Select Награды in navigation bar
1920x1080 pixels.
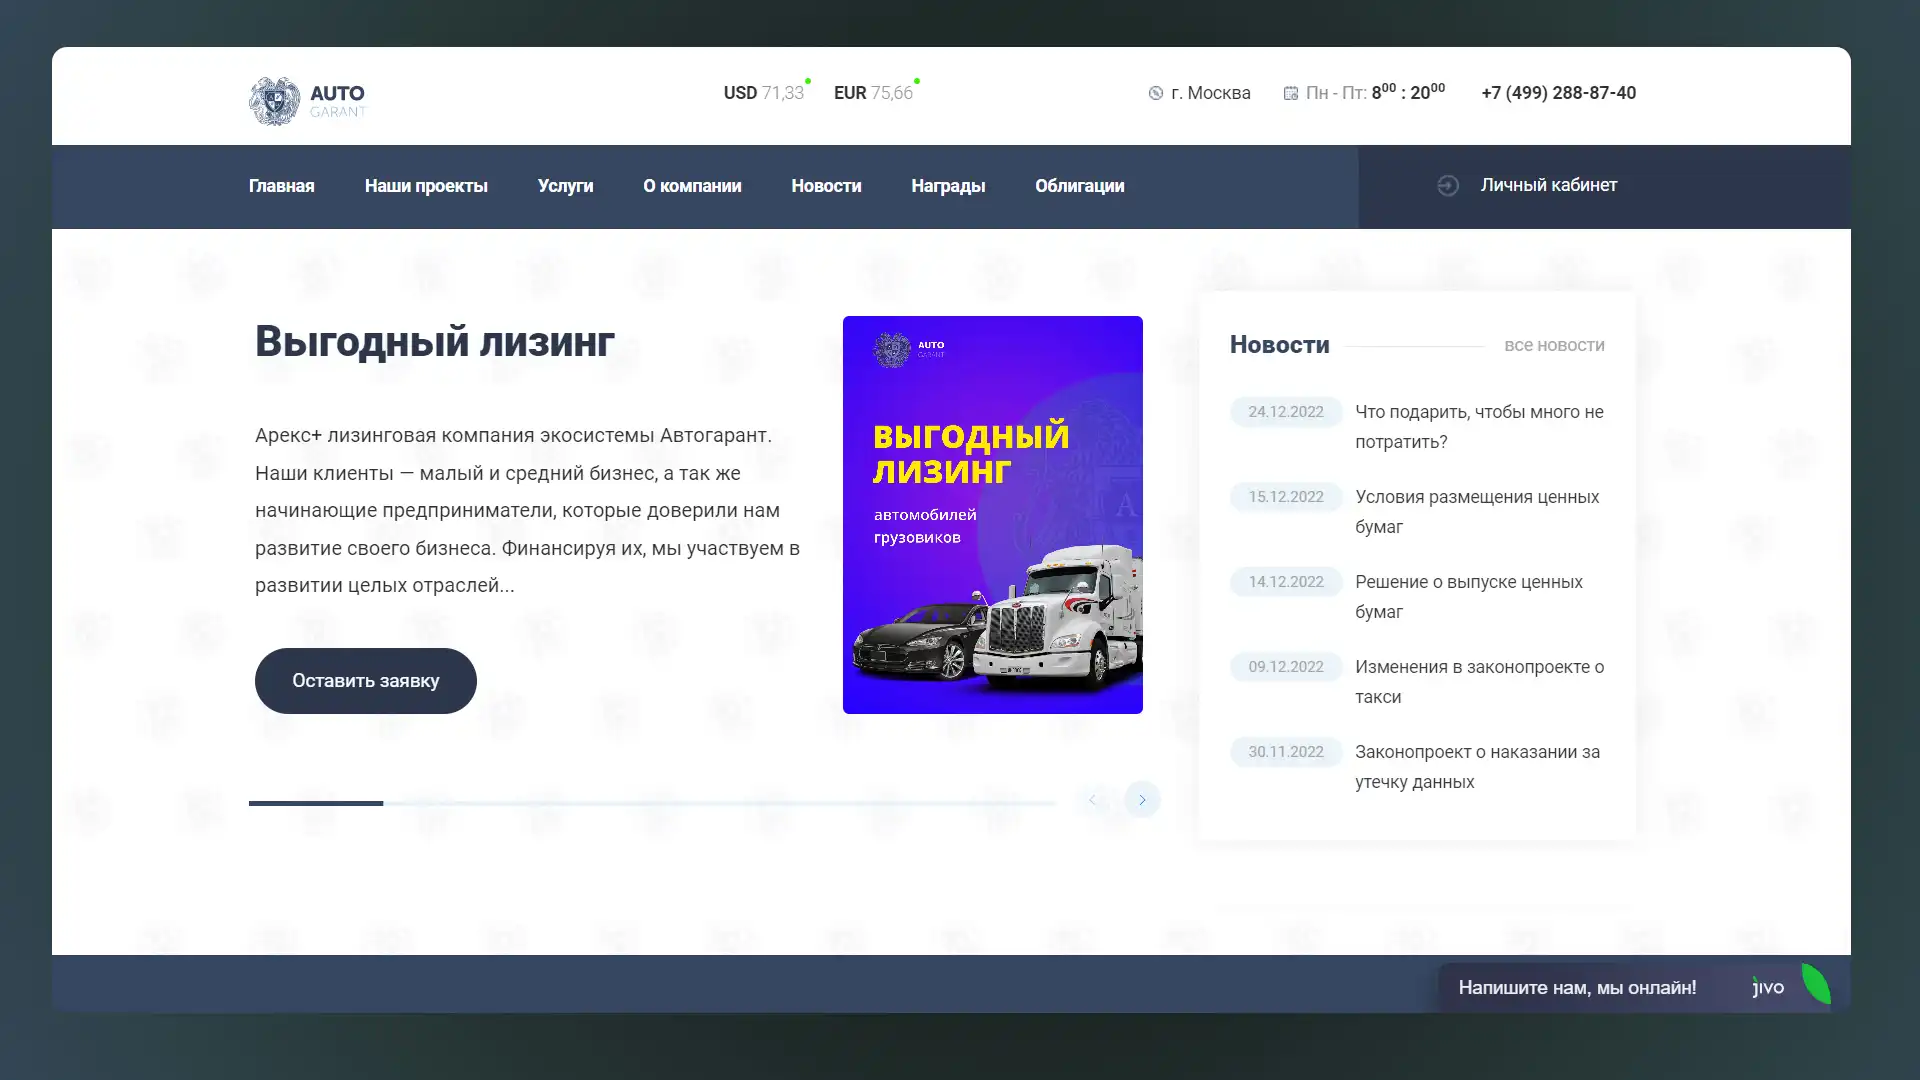coord(947,186)
